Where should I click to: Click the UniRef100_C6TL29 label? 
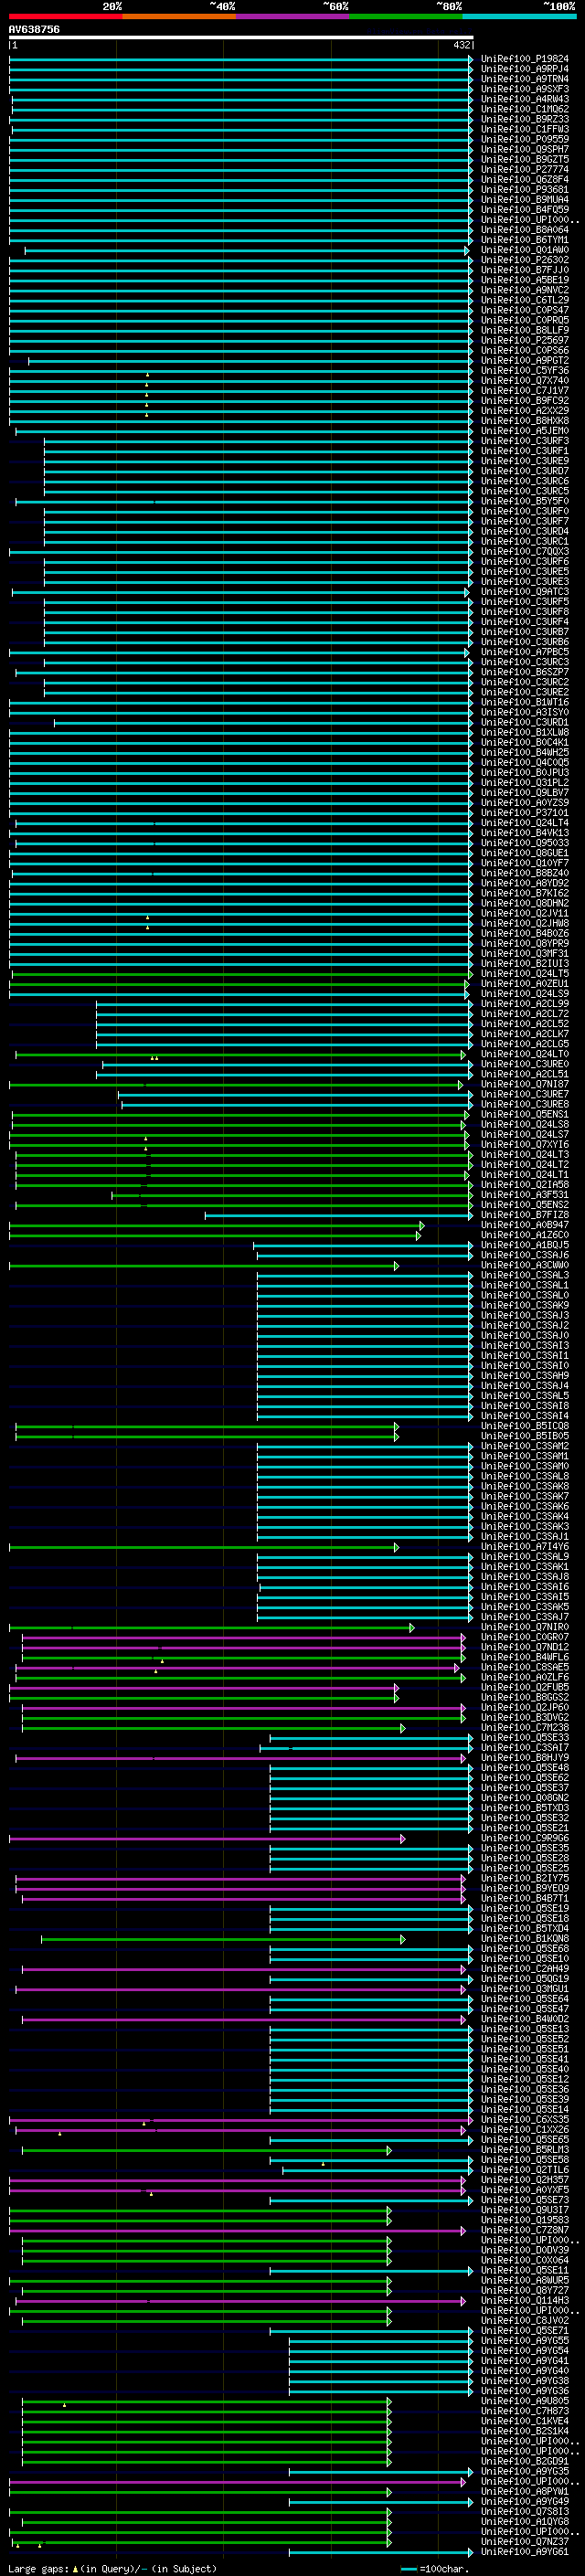[x=525, y=300]
